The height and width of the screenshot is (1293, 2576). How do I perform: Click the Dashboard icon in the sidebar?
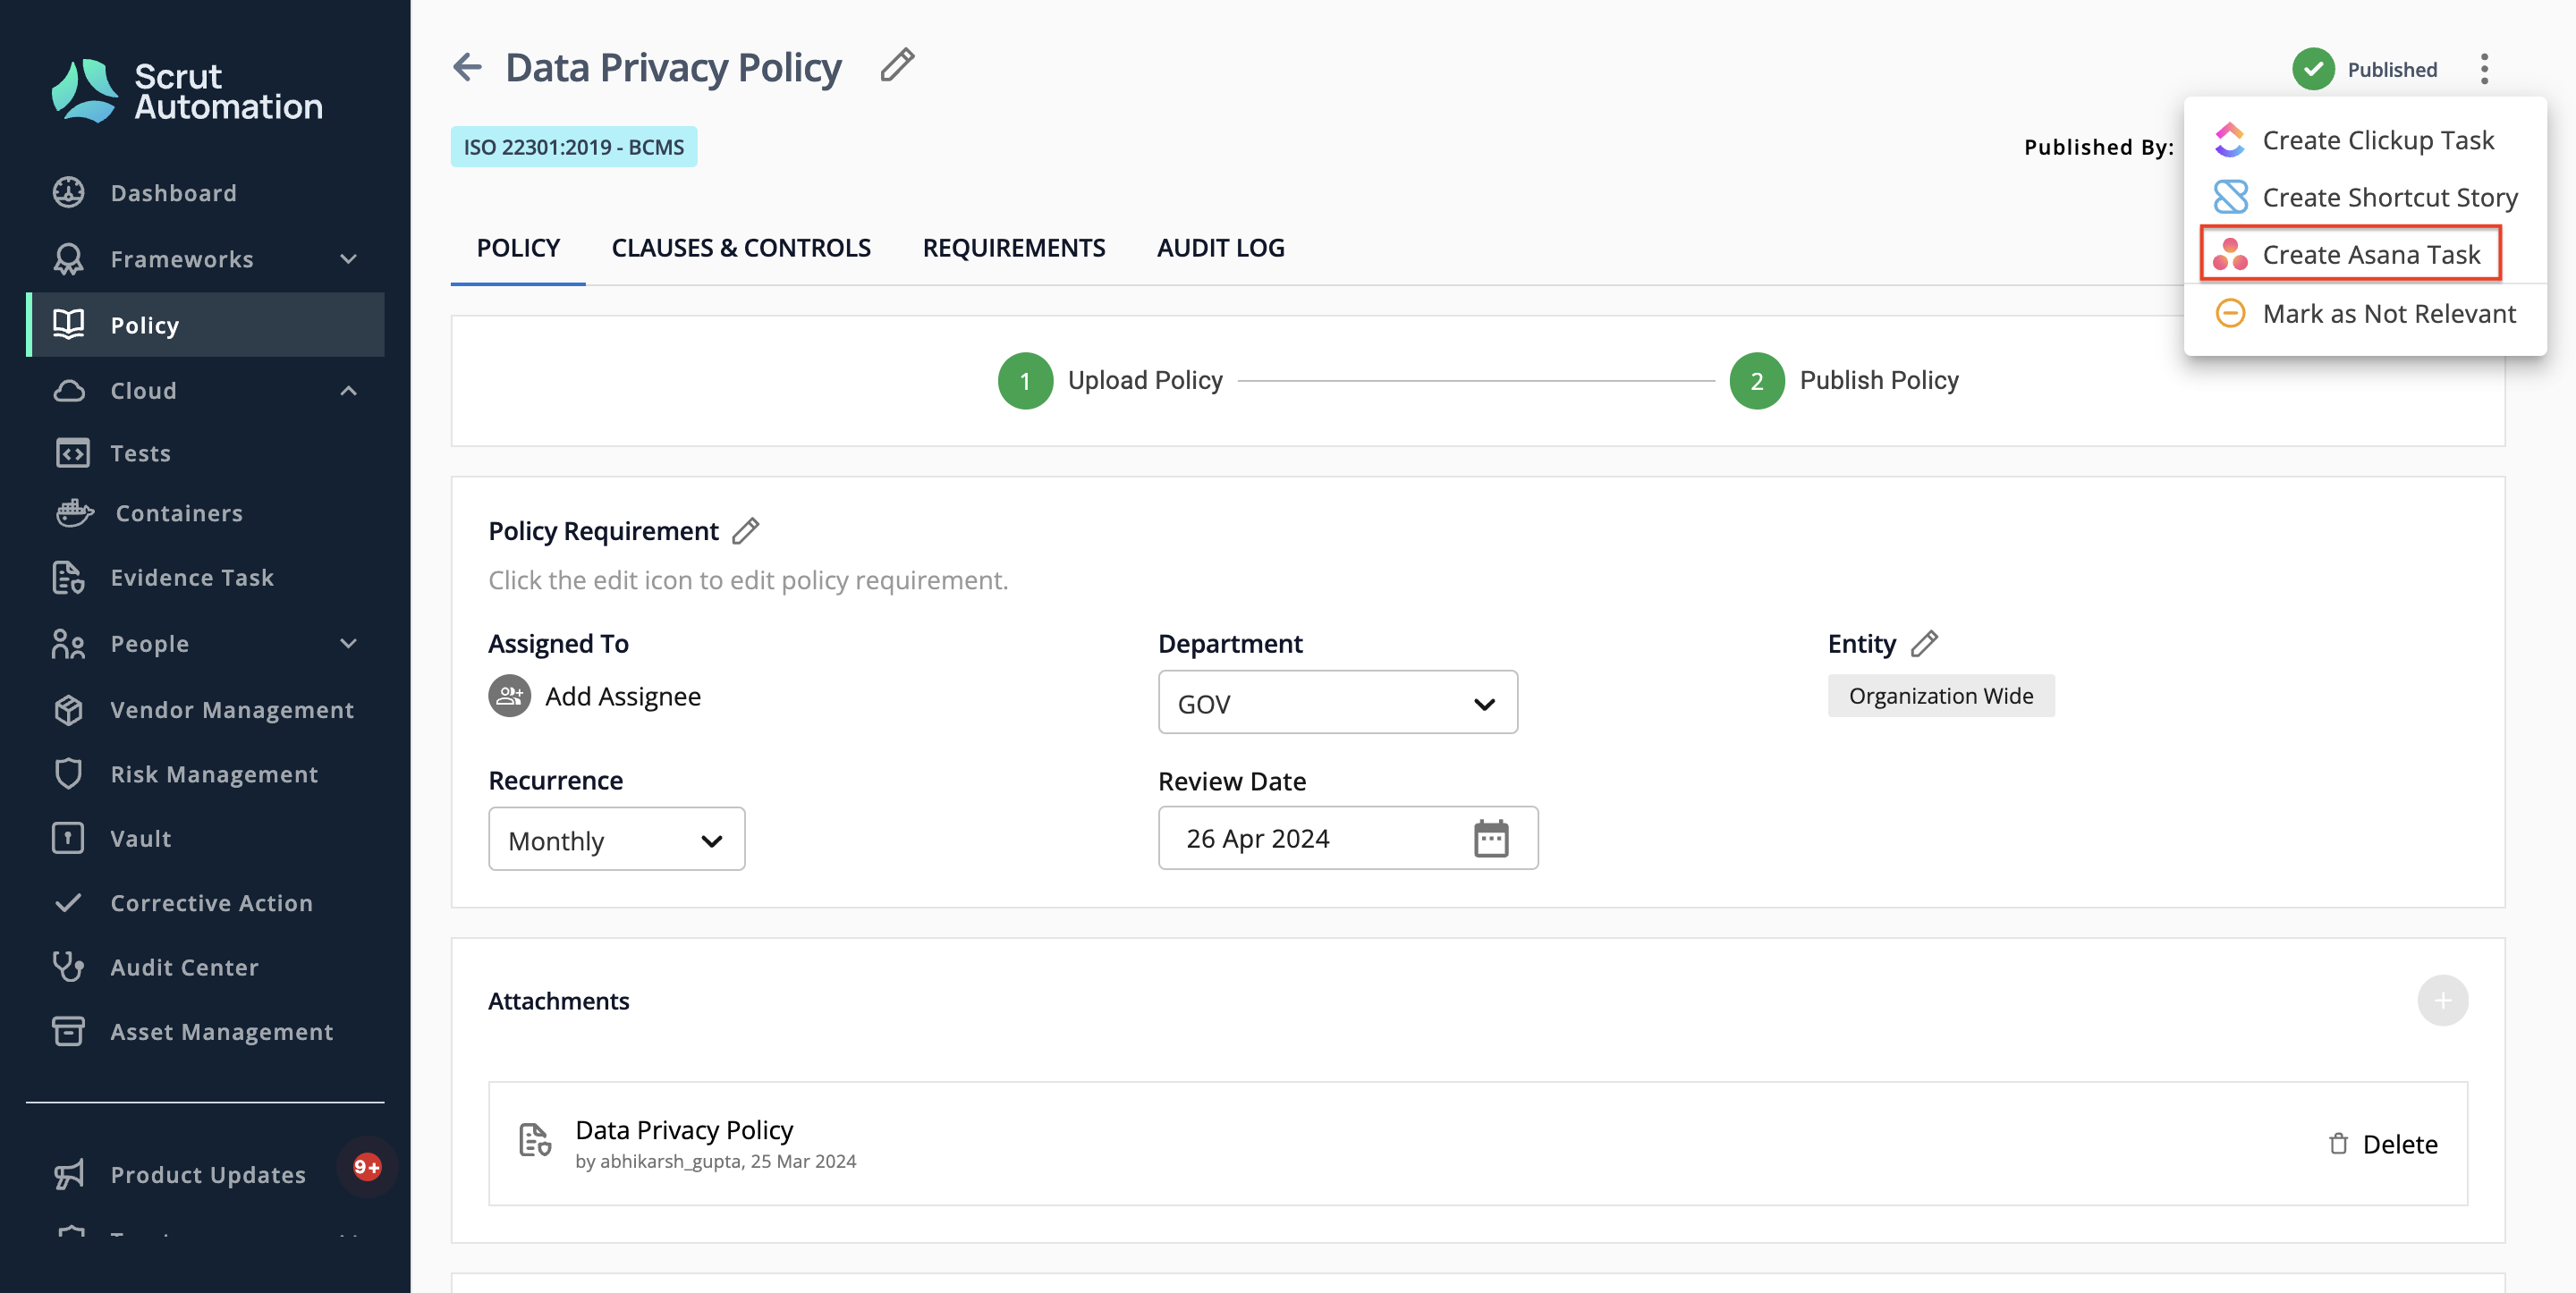point(69,192)
